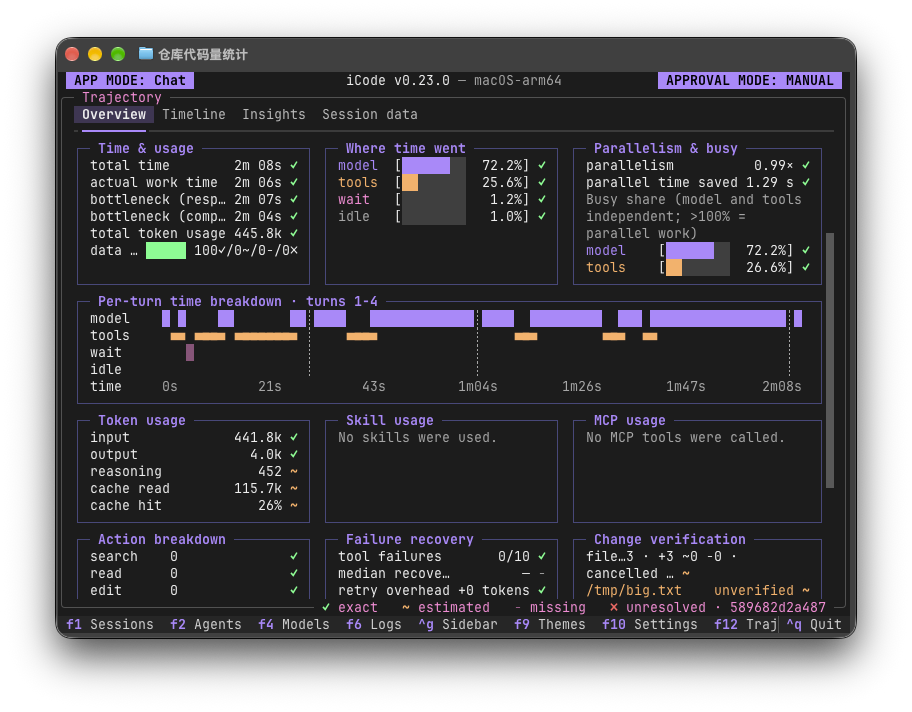Click the wait block in per-turn timeline
This screenshot has width=912, height=712.
(190, 353)
